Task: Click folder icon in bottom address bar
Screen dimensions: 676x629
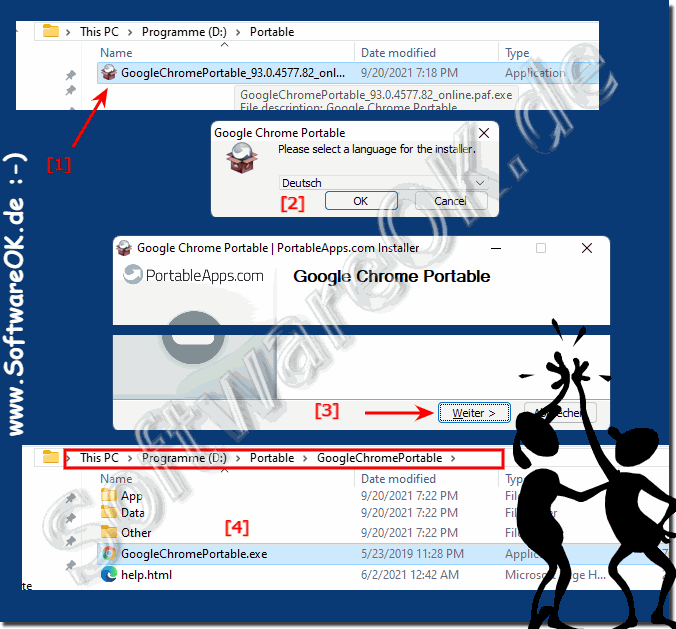Action: (x=51, y=457)
